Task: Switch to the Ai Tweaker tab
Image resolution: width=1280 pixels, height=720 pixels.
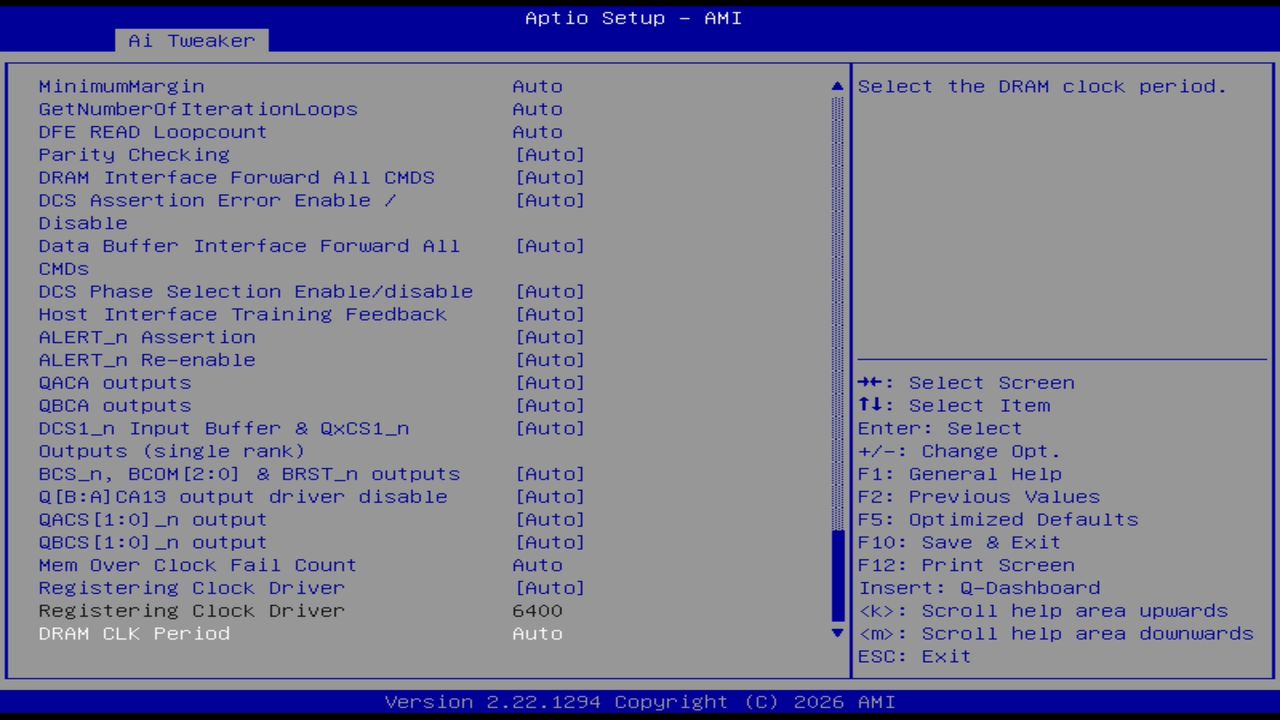Action: click(190, 40)
